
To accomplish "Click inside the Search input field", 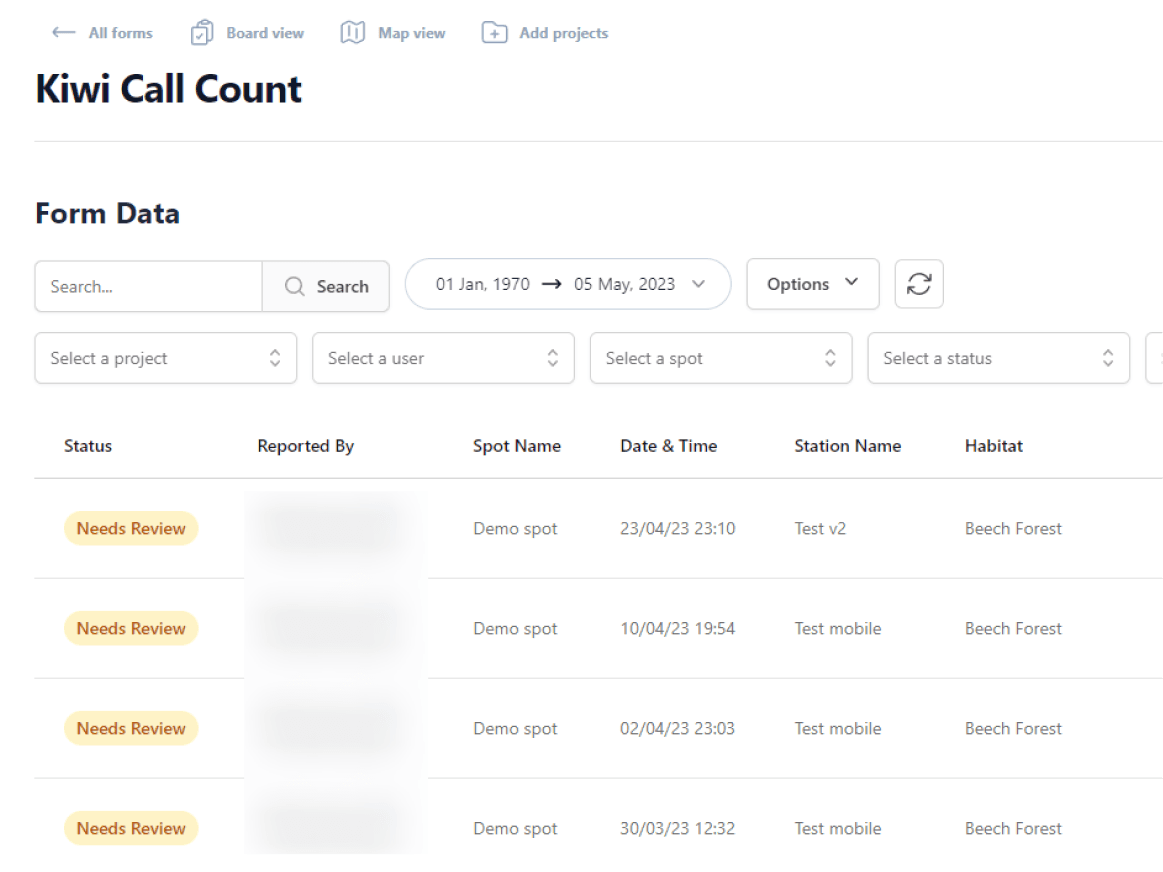I will [148, 286].
